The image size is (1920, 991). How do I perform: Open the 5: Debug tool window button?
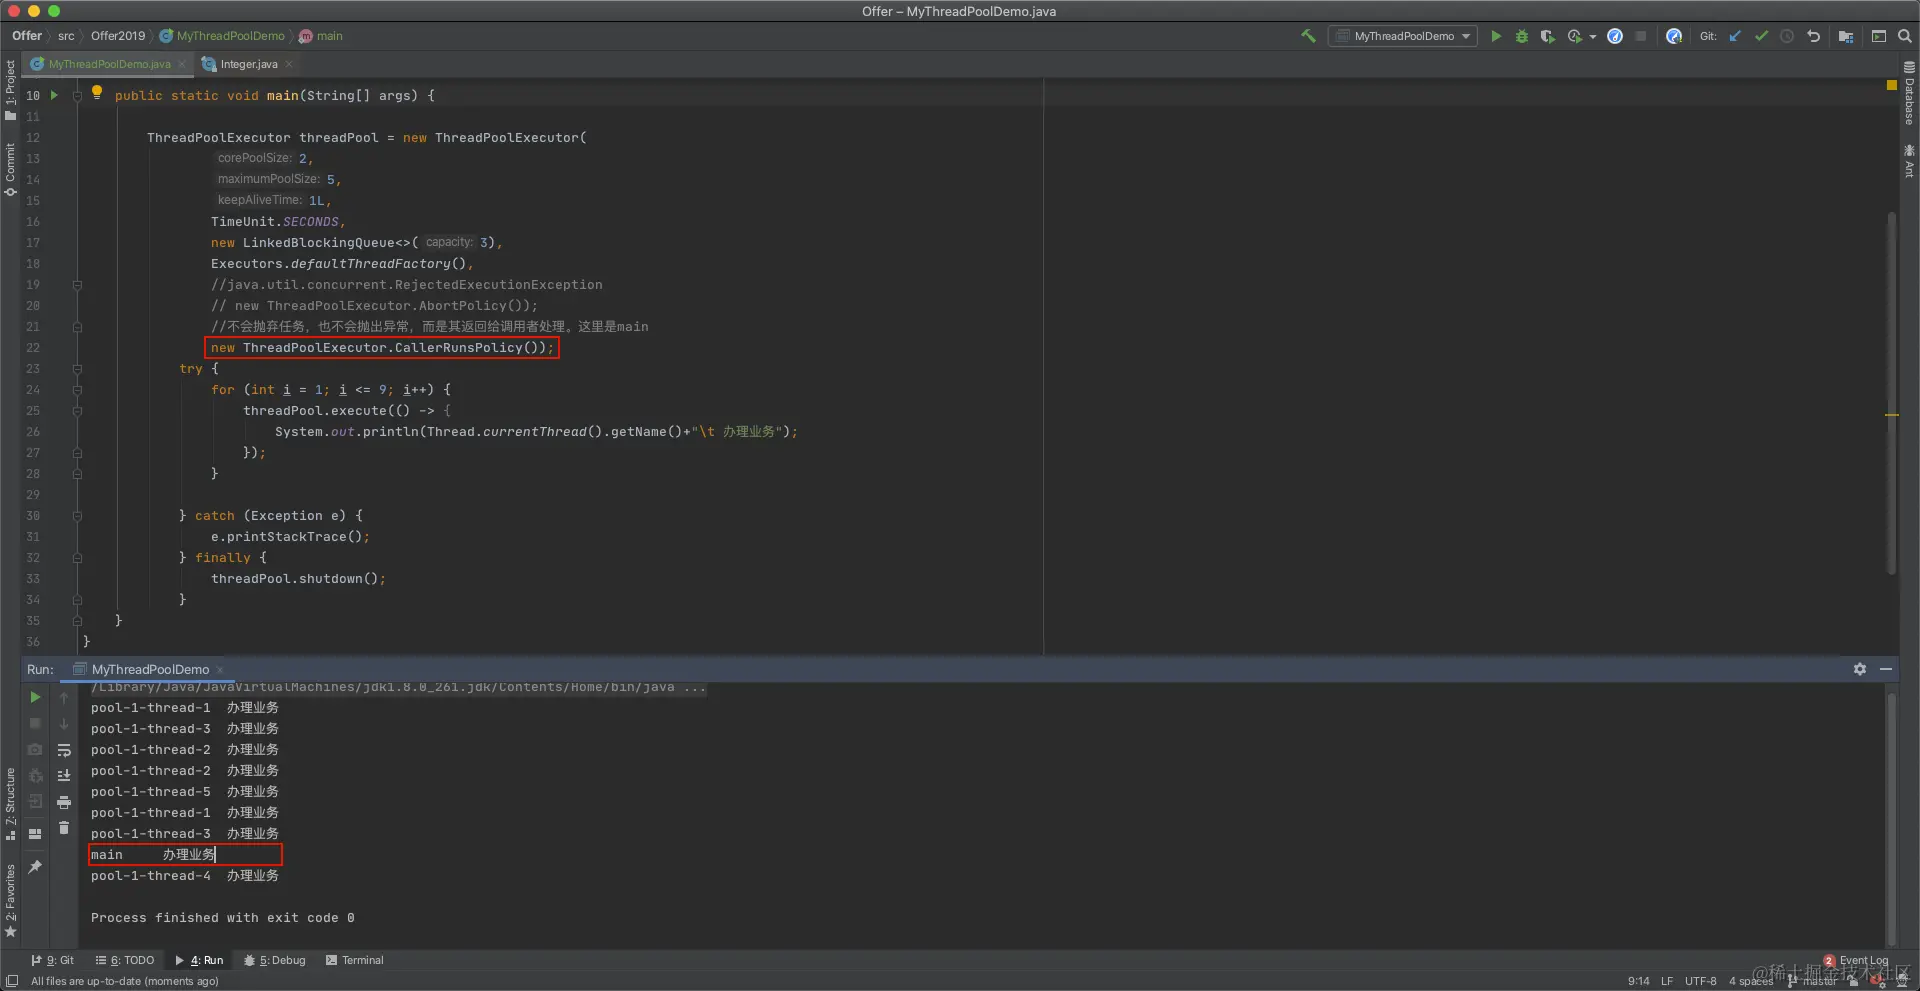(275, 960)
